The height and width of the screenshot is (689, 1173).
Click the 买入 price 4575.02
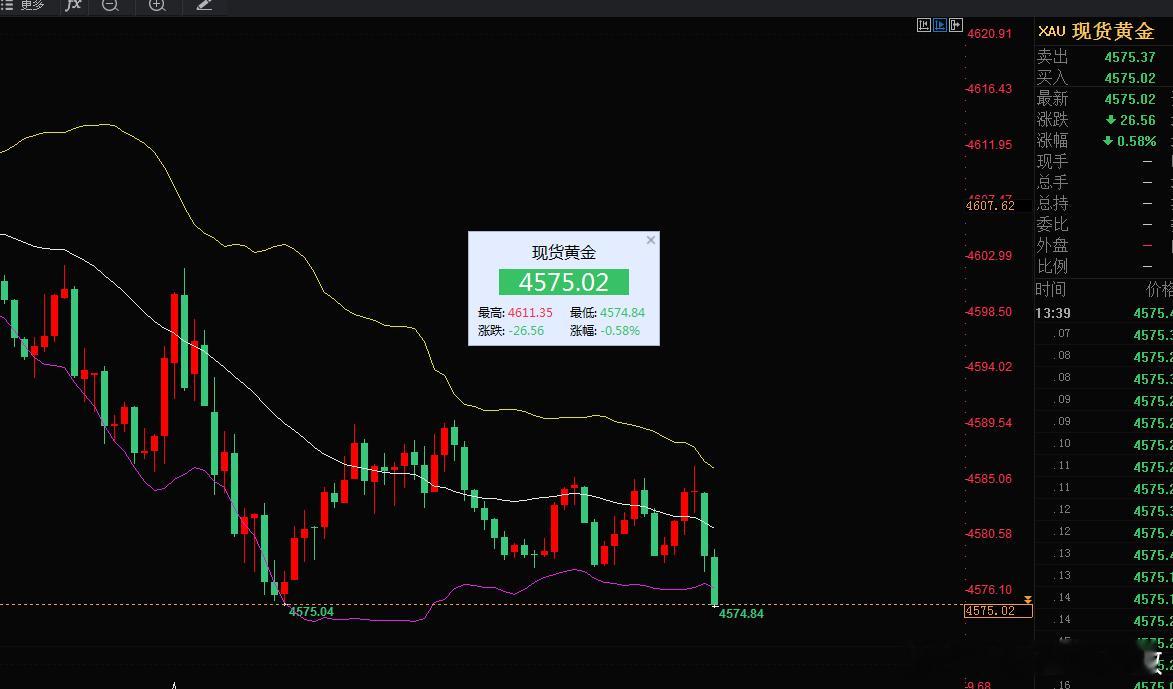click(x=1130, y=78)
